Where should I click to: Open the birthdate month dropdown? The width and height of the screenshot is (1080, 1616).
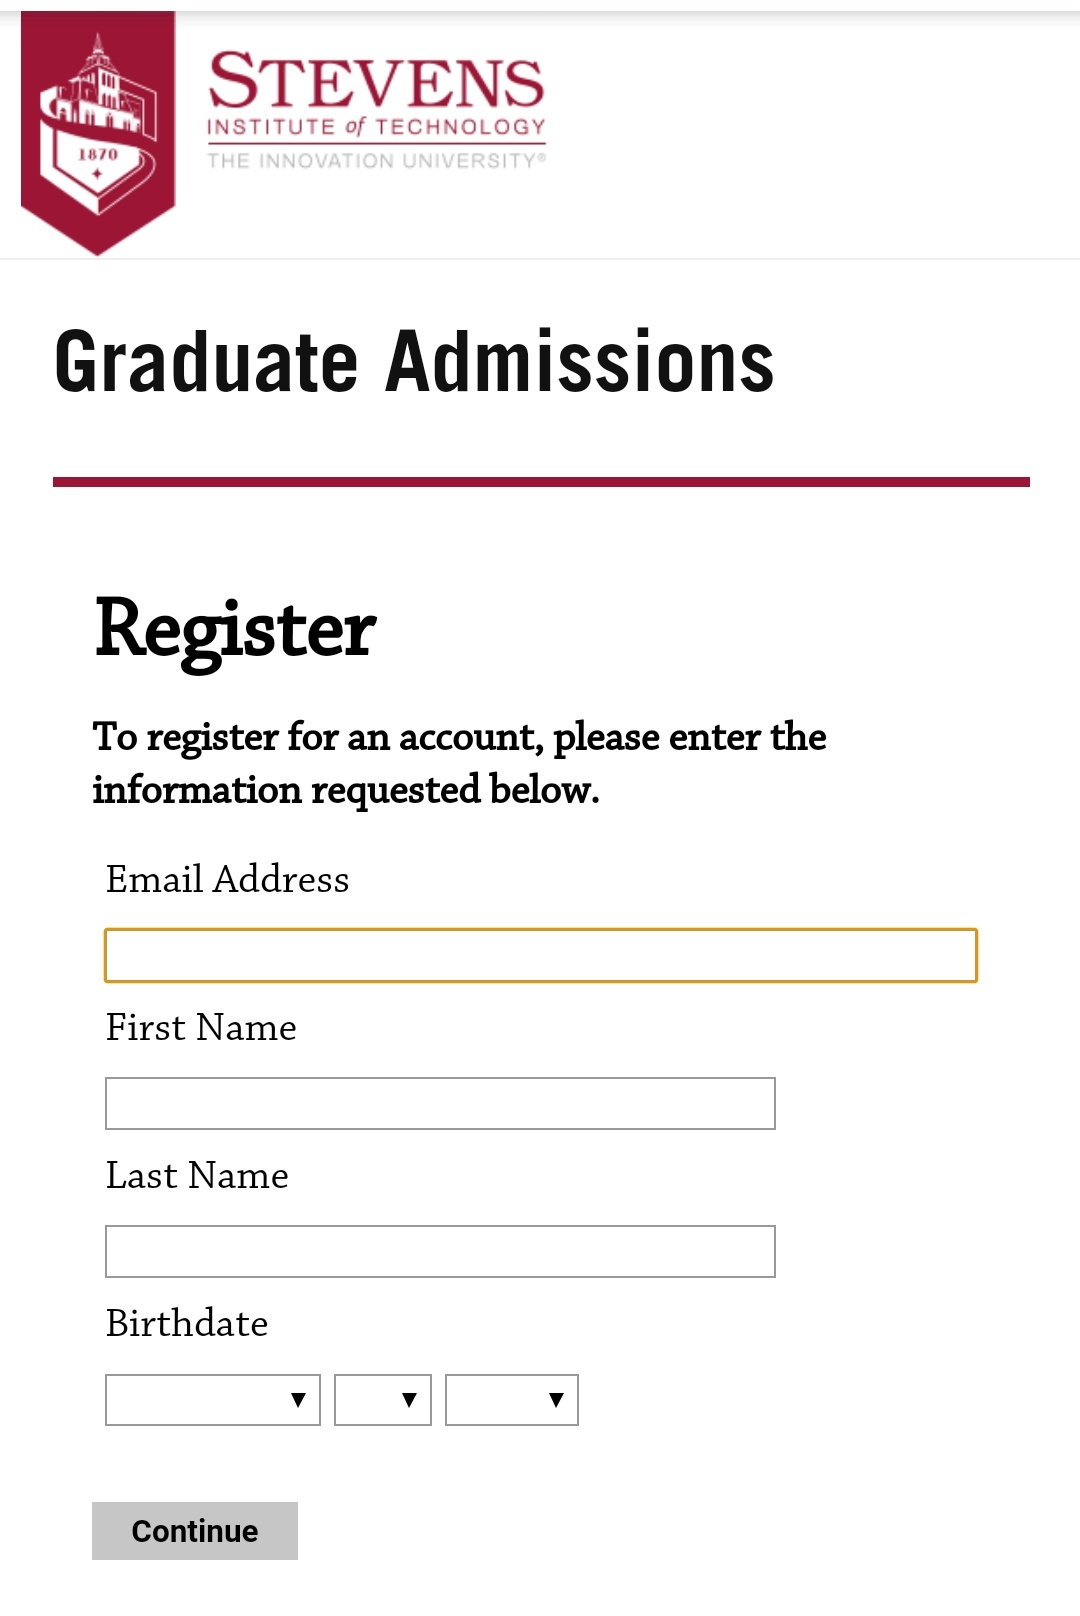pyautogui.click(x=212, y=1400)
